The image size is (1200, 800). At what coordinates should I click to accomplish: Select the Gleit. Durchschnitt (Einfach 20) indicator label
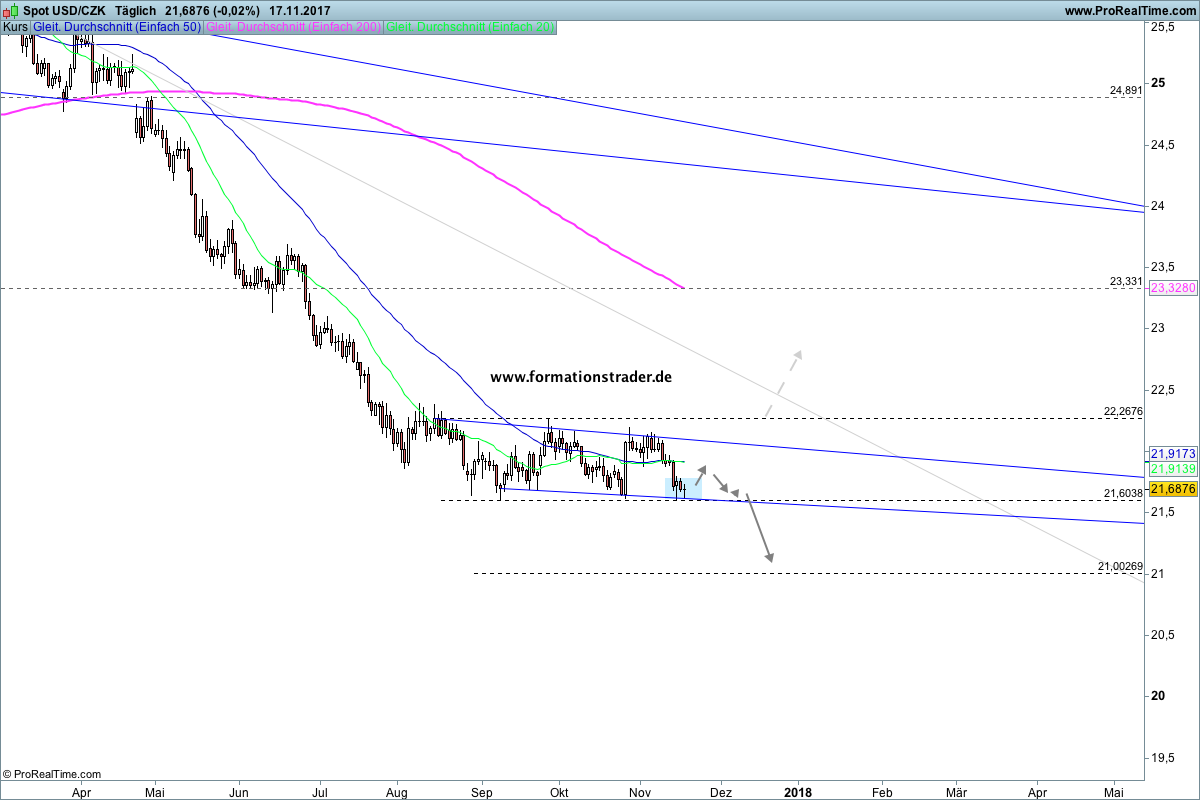470,27
